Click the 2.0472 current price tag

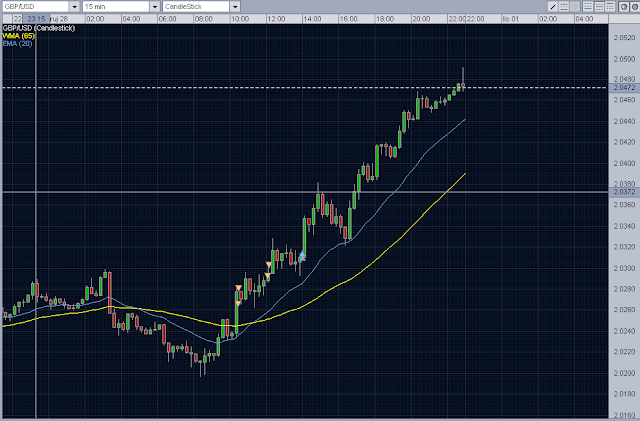tap(624, 88)
